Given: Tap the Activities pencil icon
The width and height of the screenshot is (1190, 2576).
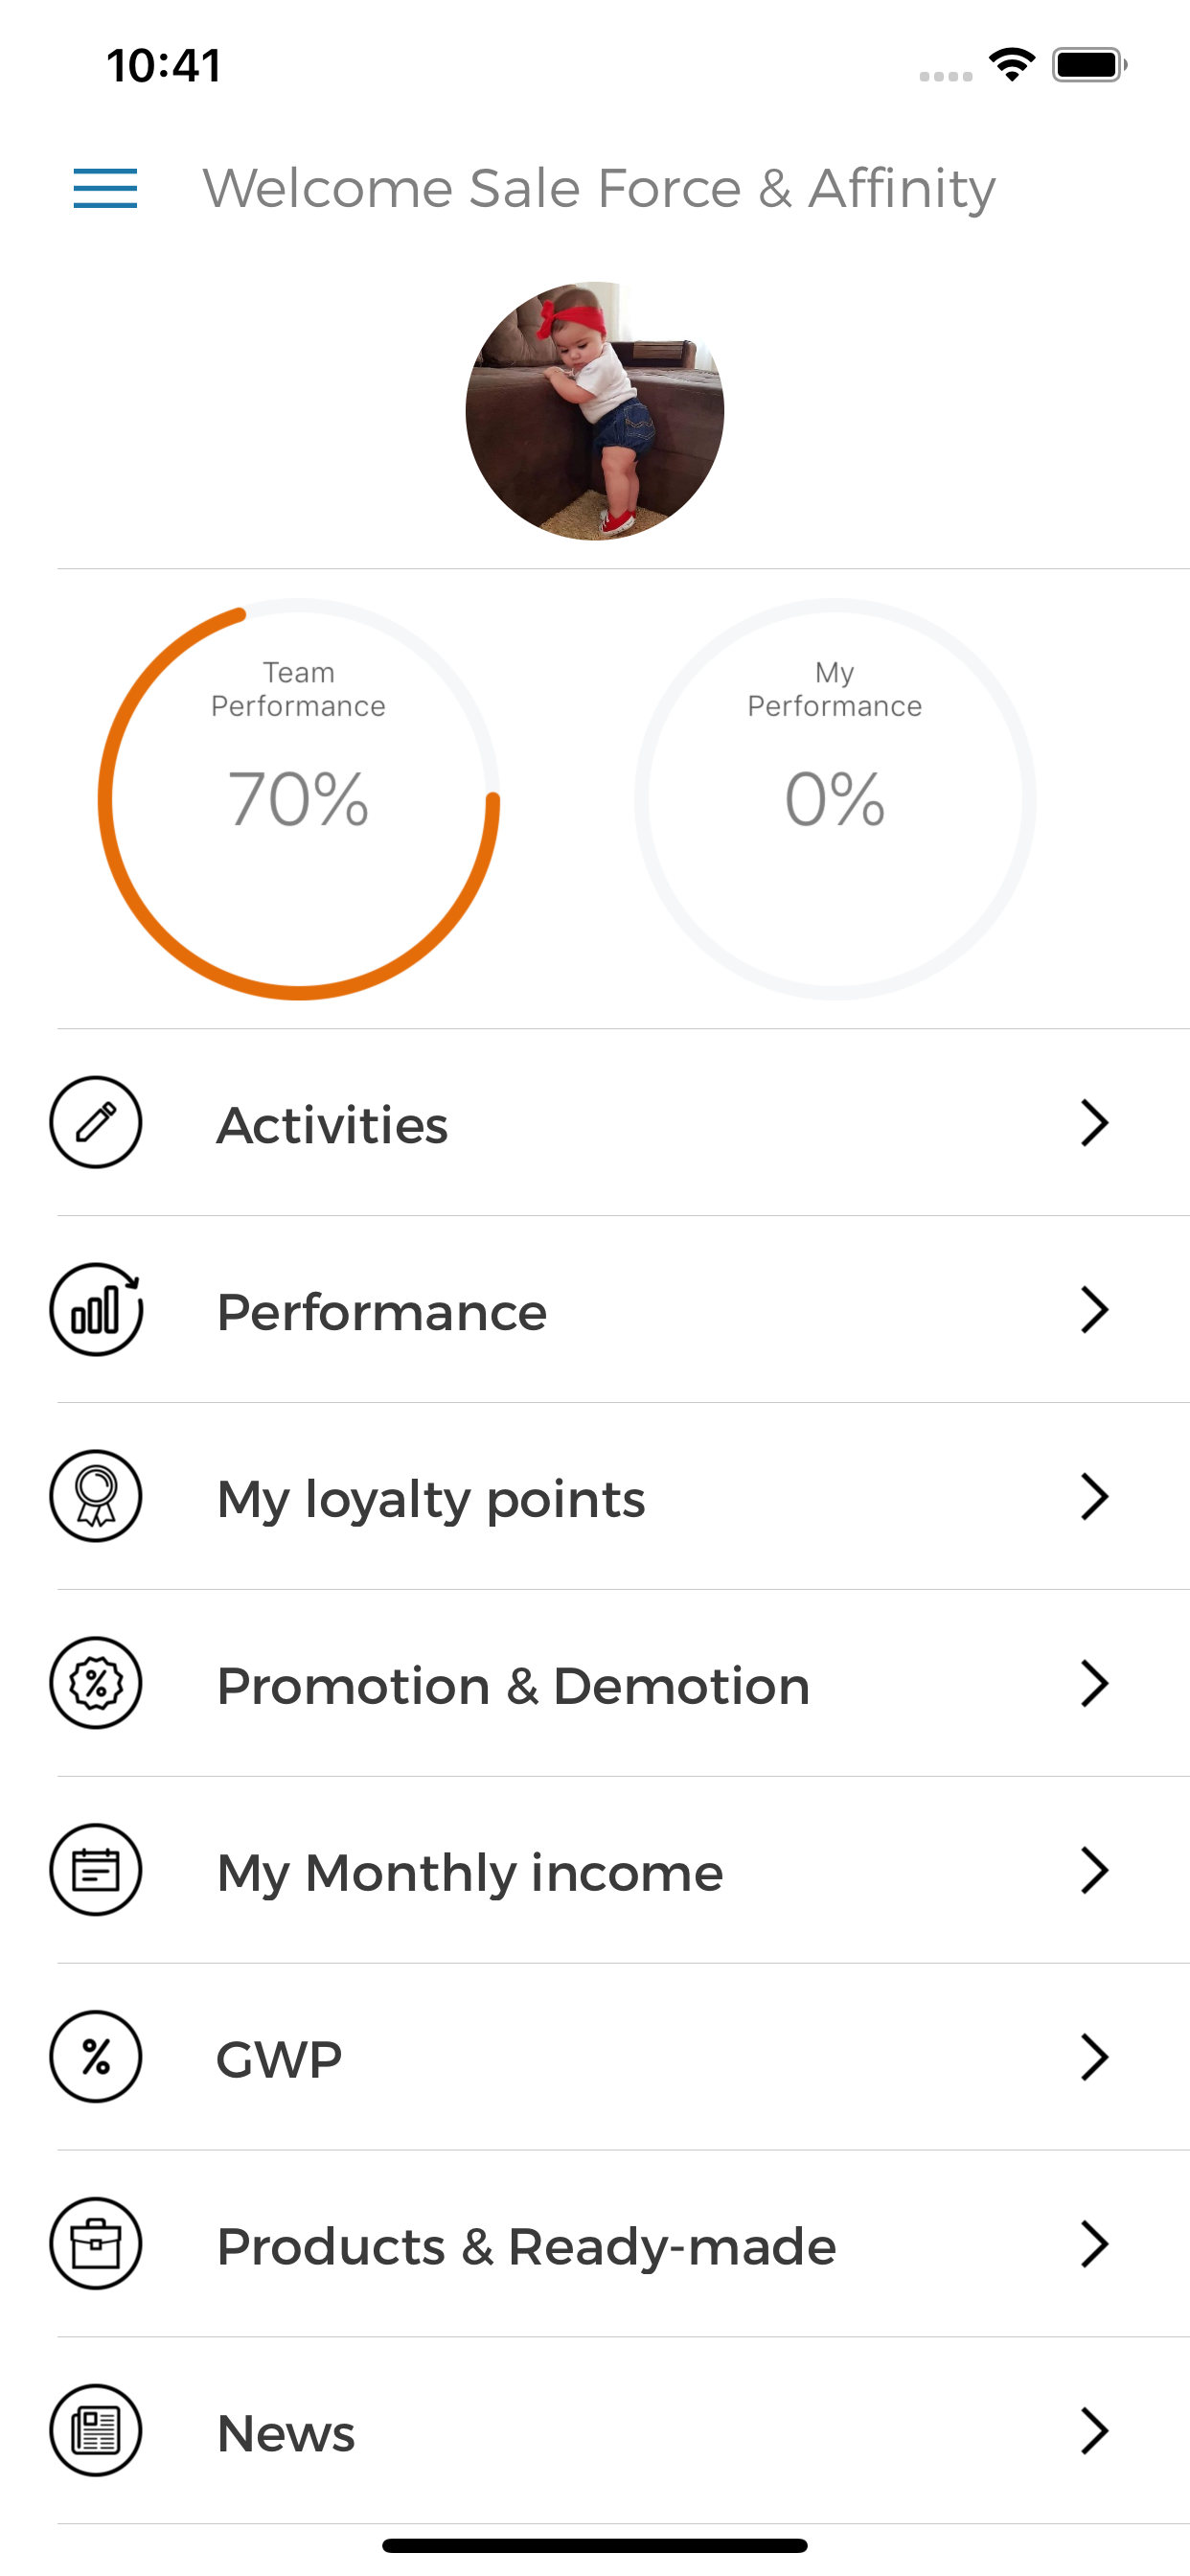Looking at the screenshot, I should click(96, 1122).
